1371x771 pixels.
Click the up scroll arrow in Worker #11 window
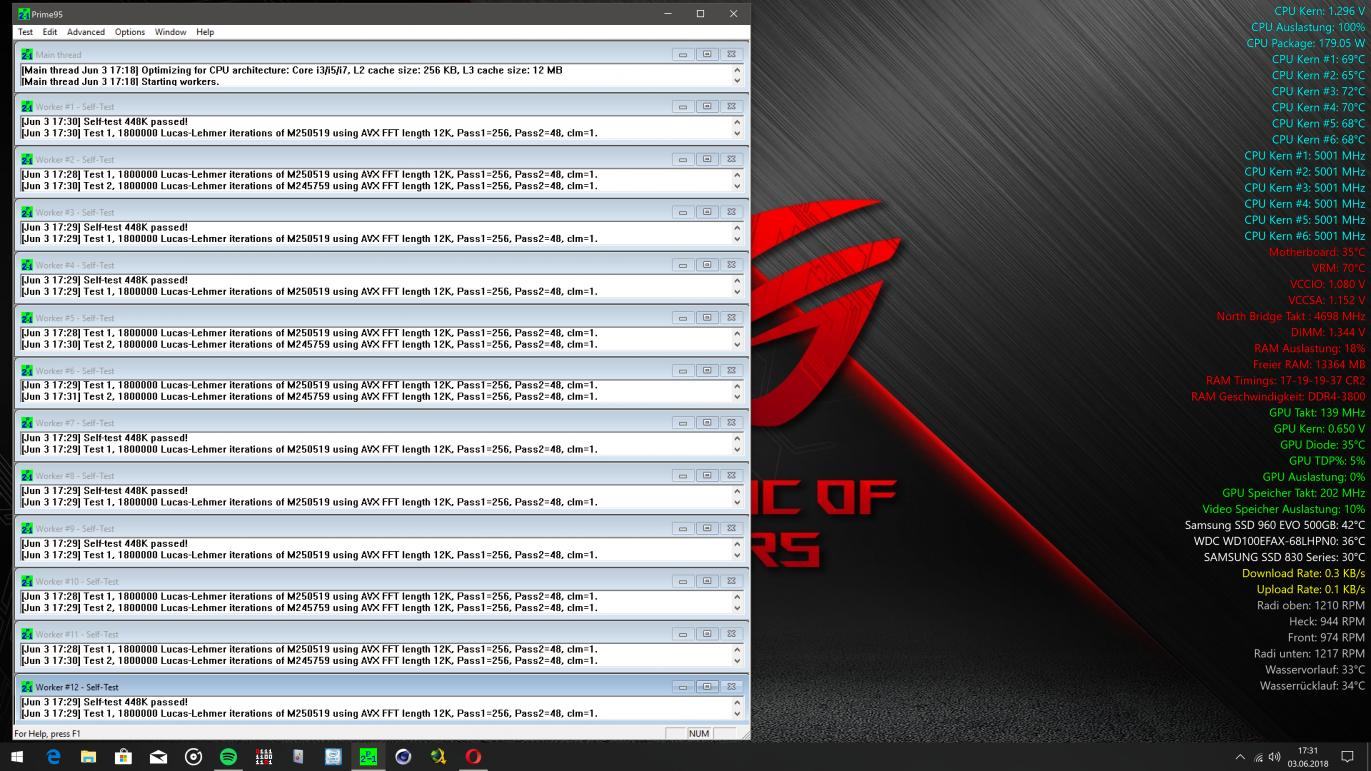tap(737, 649)
